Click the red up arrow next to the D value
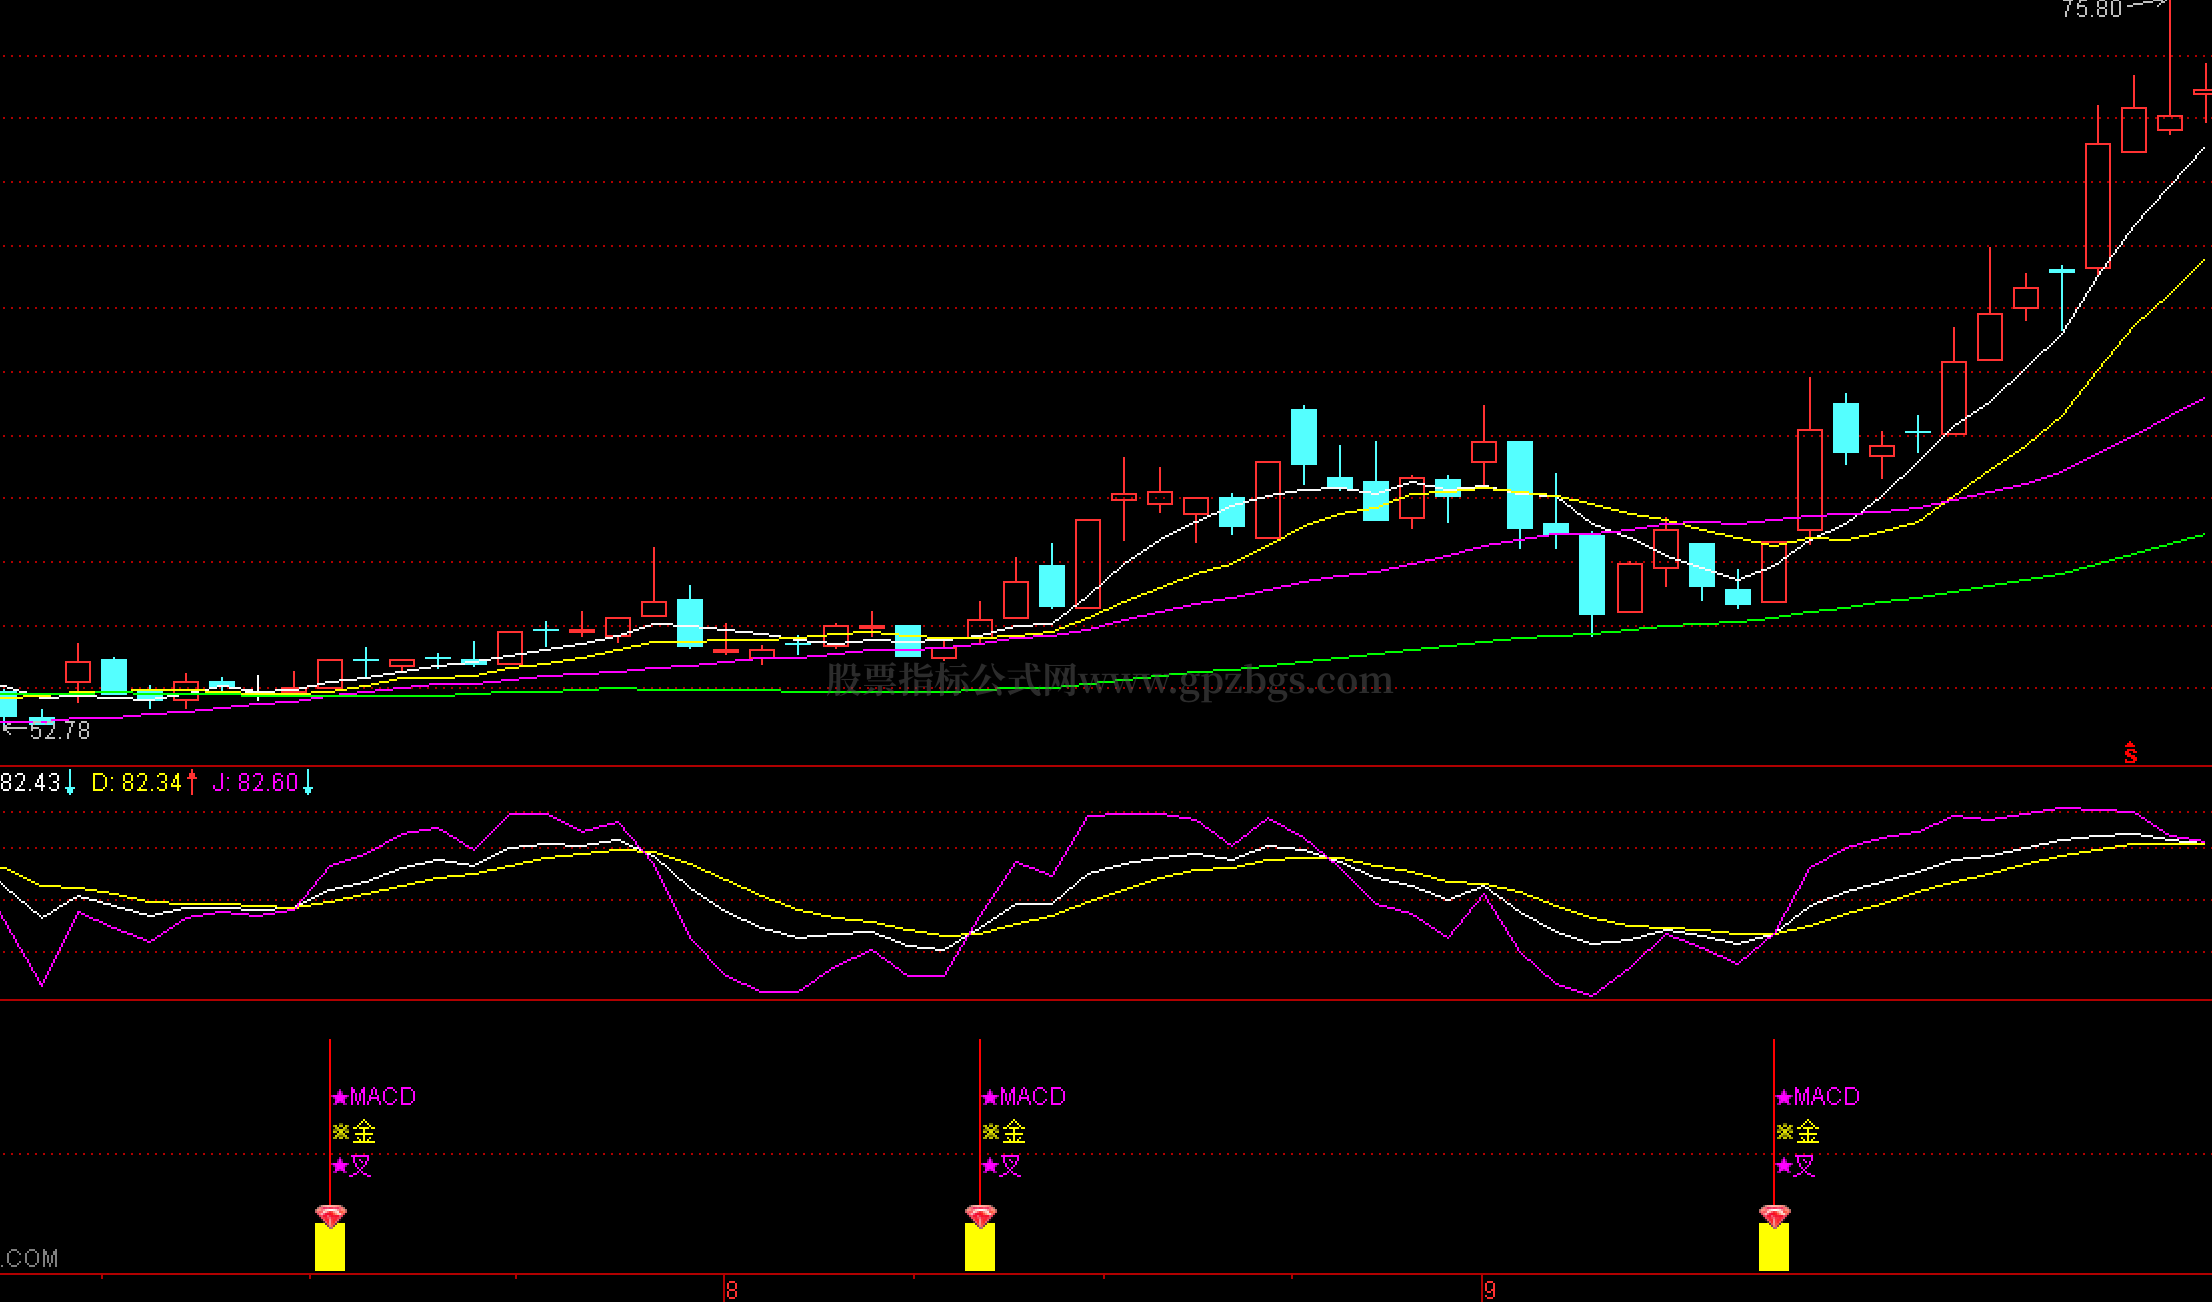The height and width of the screenshot is (1302, 2212). coord(192,782)
